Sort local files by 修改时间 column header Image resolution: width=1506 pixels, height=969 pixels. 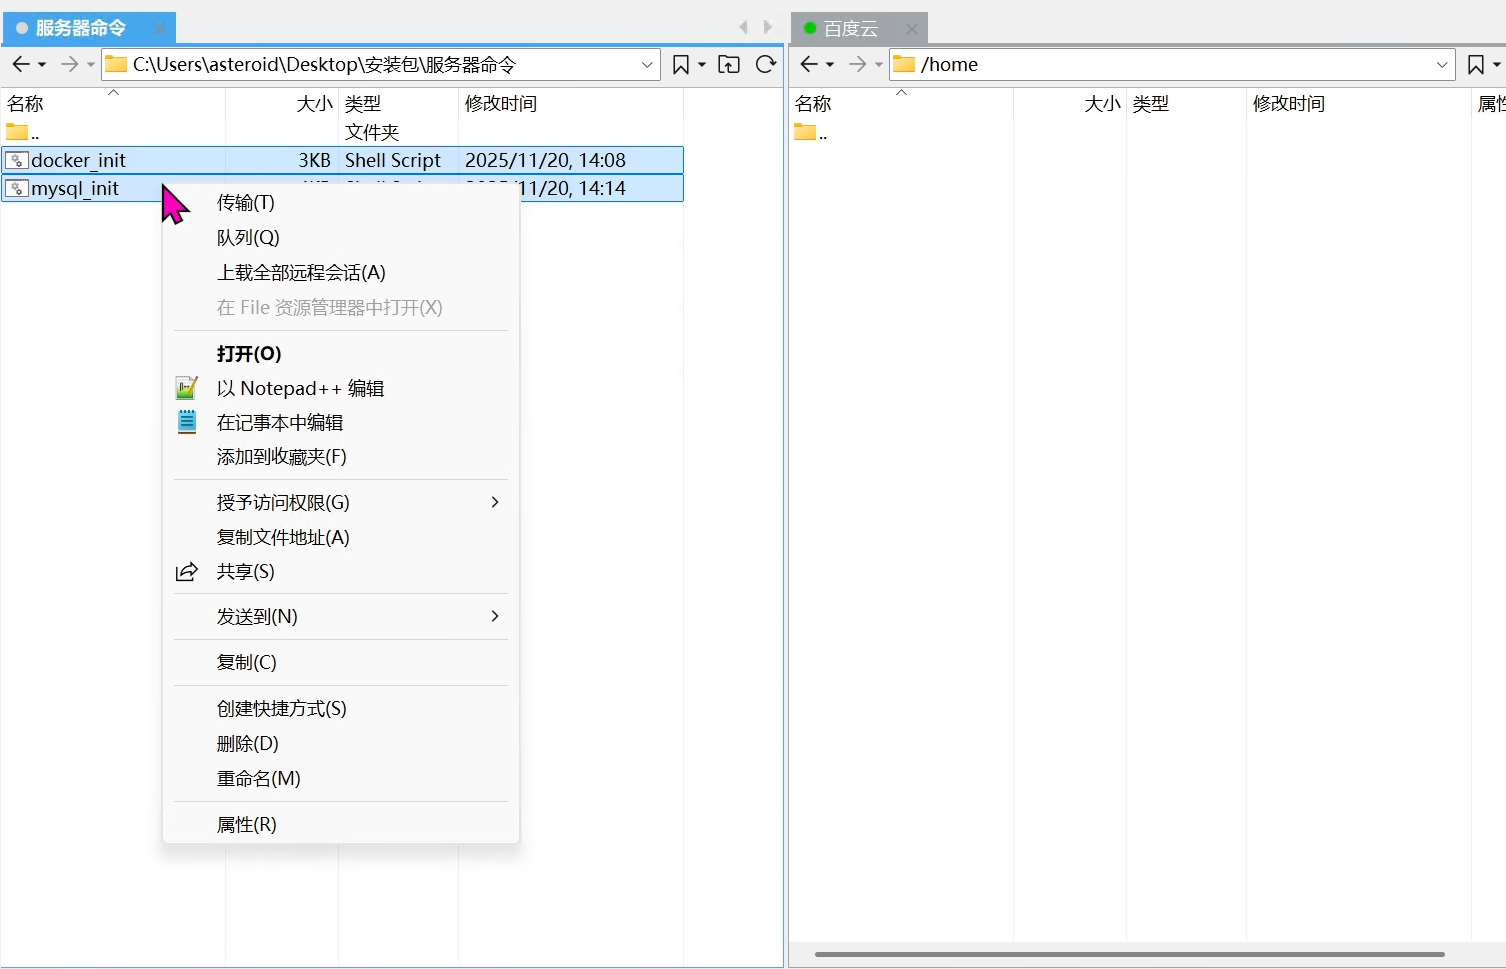tap(501, 104)
